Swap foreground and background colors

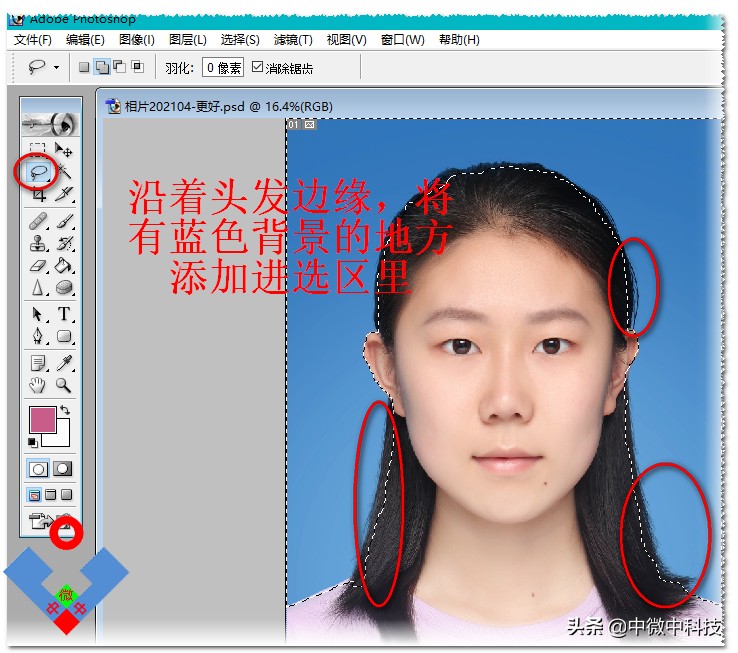click(x=64, y=411)
